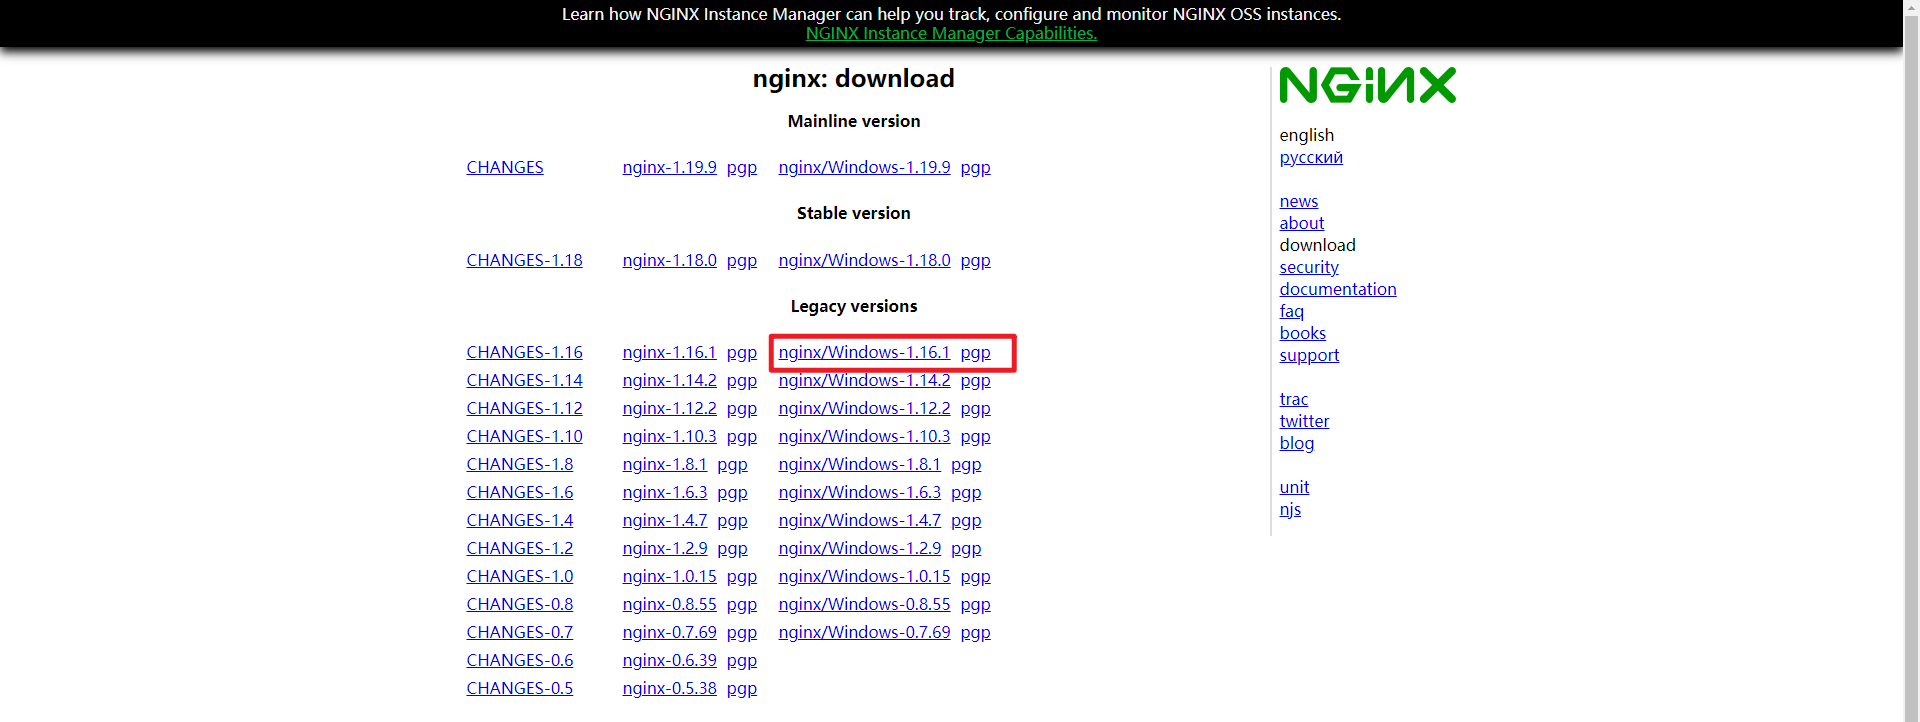Open CHANGES-1.18 link
This screenshot has height=722, width=1920.
point(524,260)
